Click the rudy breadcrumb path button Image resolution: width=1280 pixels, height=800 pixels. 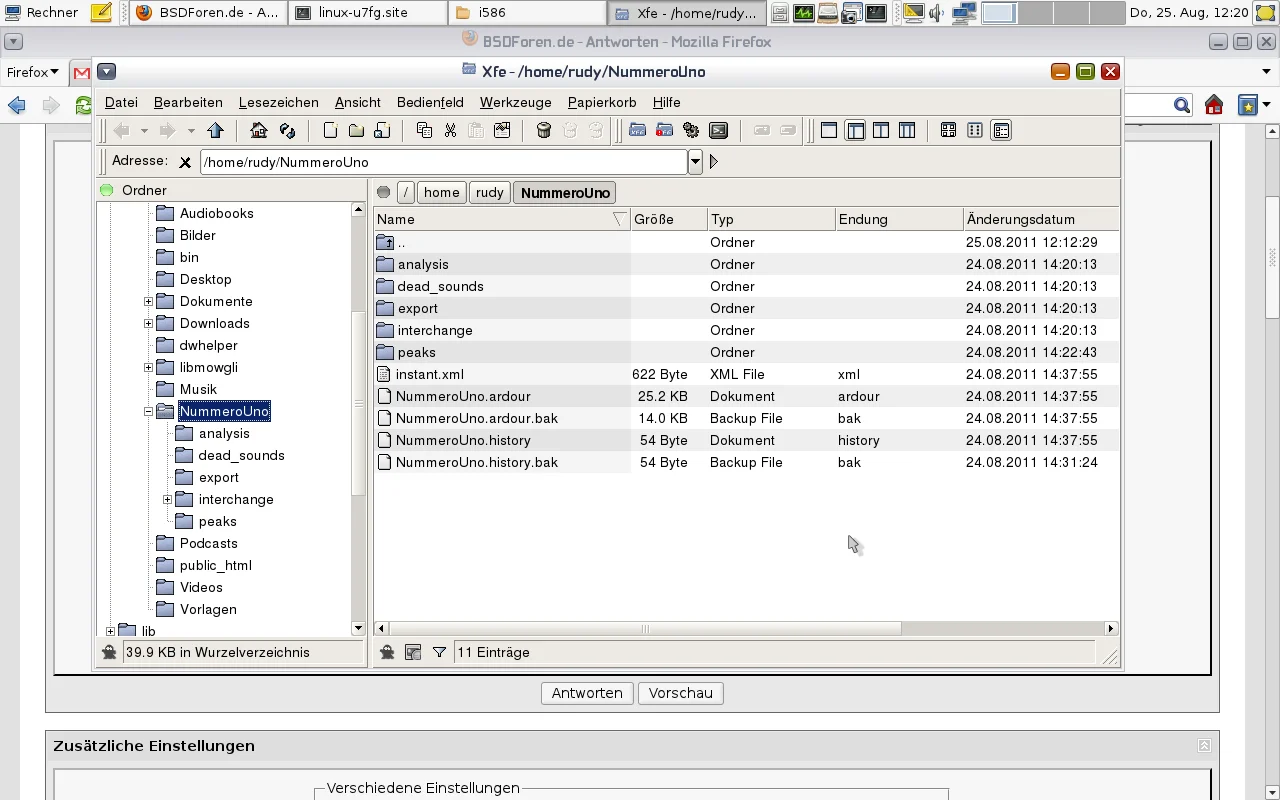(489, 193)
